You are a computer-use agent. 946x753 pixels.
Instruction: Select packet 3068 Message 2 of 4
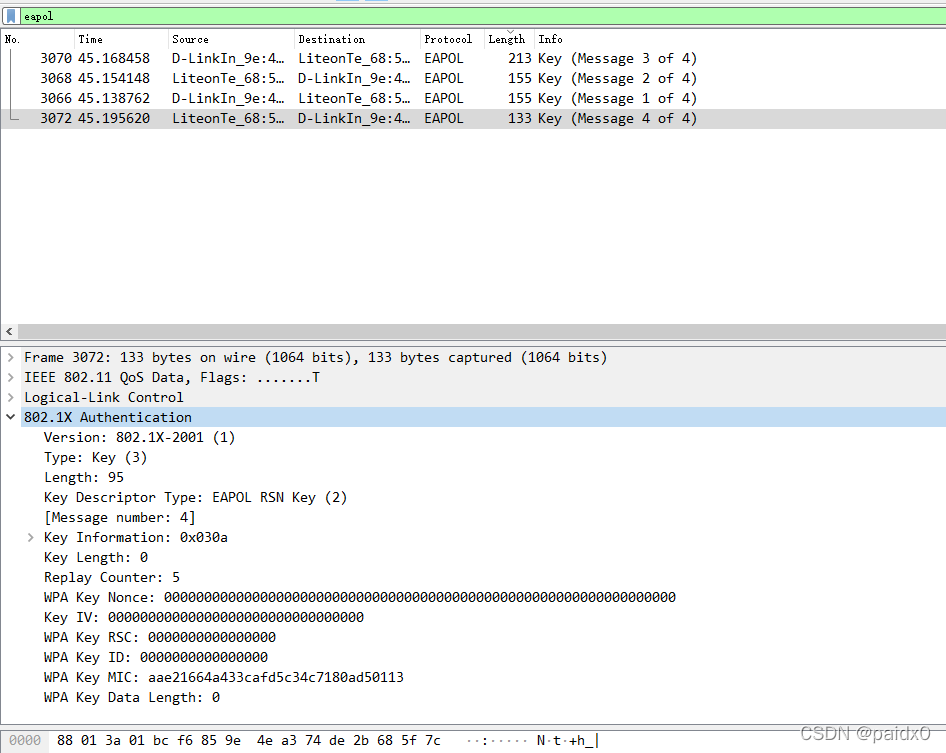click(x=473, y=78)
